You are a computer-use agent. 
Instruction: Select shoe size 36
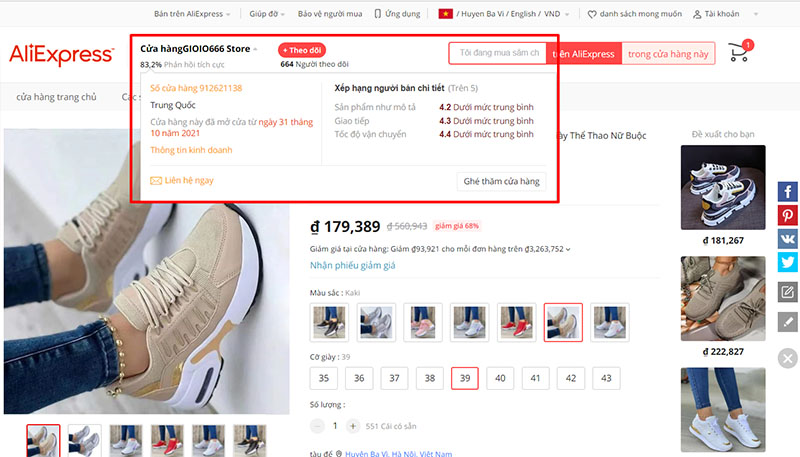click(359, 378)
